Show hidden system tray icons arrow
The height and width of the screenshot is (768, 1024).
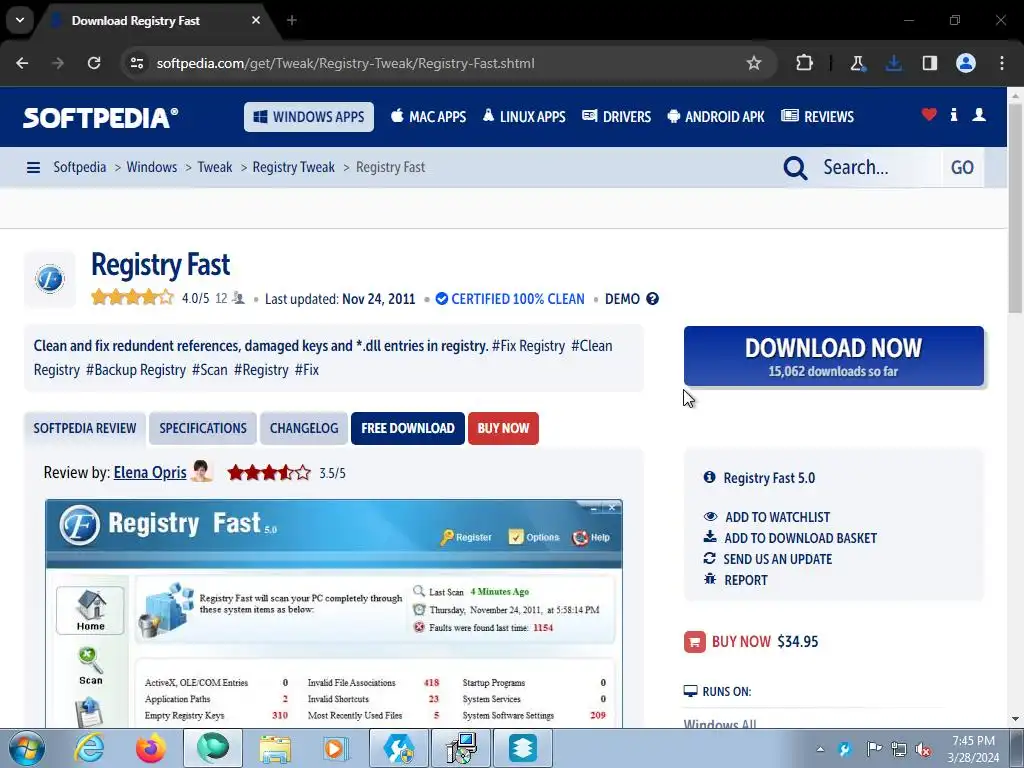pos(820,749)
